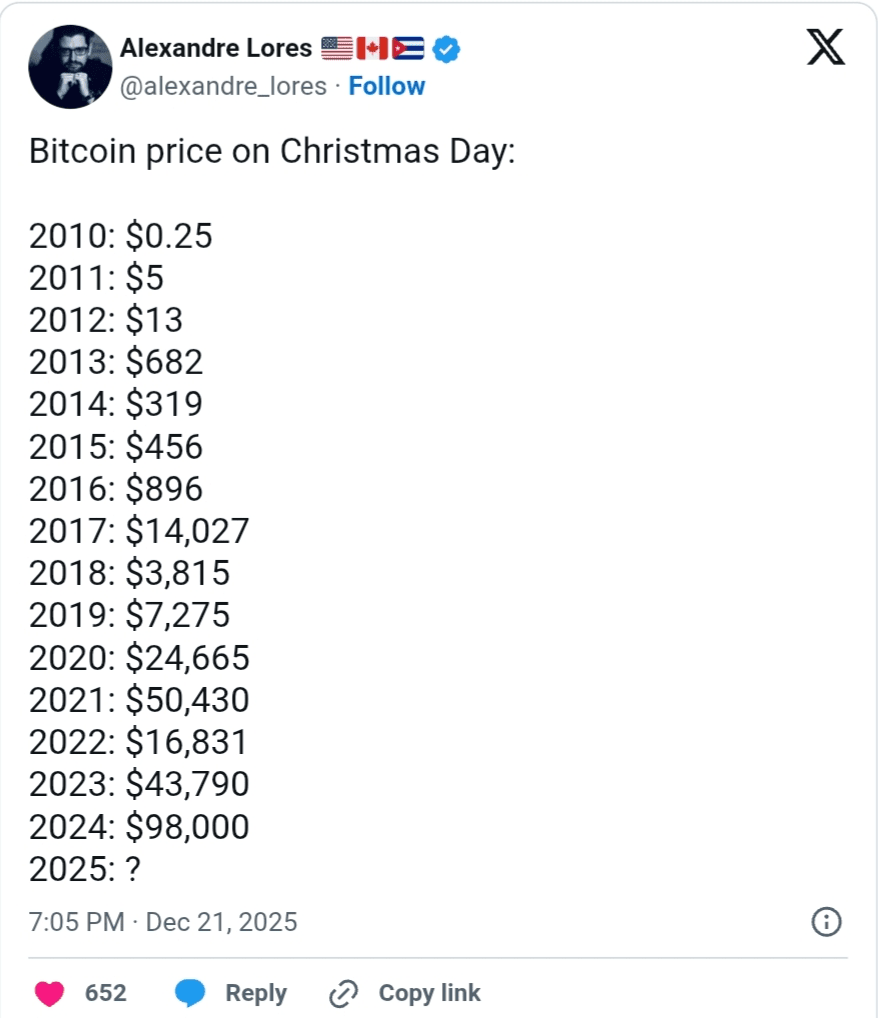This screenshot has width=878, height=1018.
Task: Click the Copy link label
Action: 429,993
